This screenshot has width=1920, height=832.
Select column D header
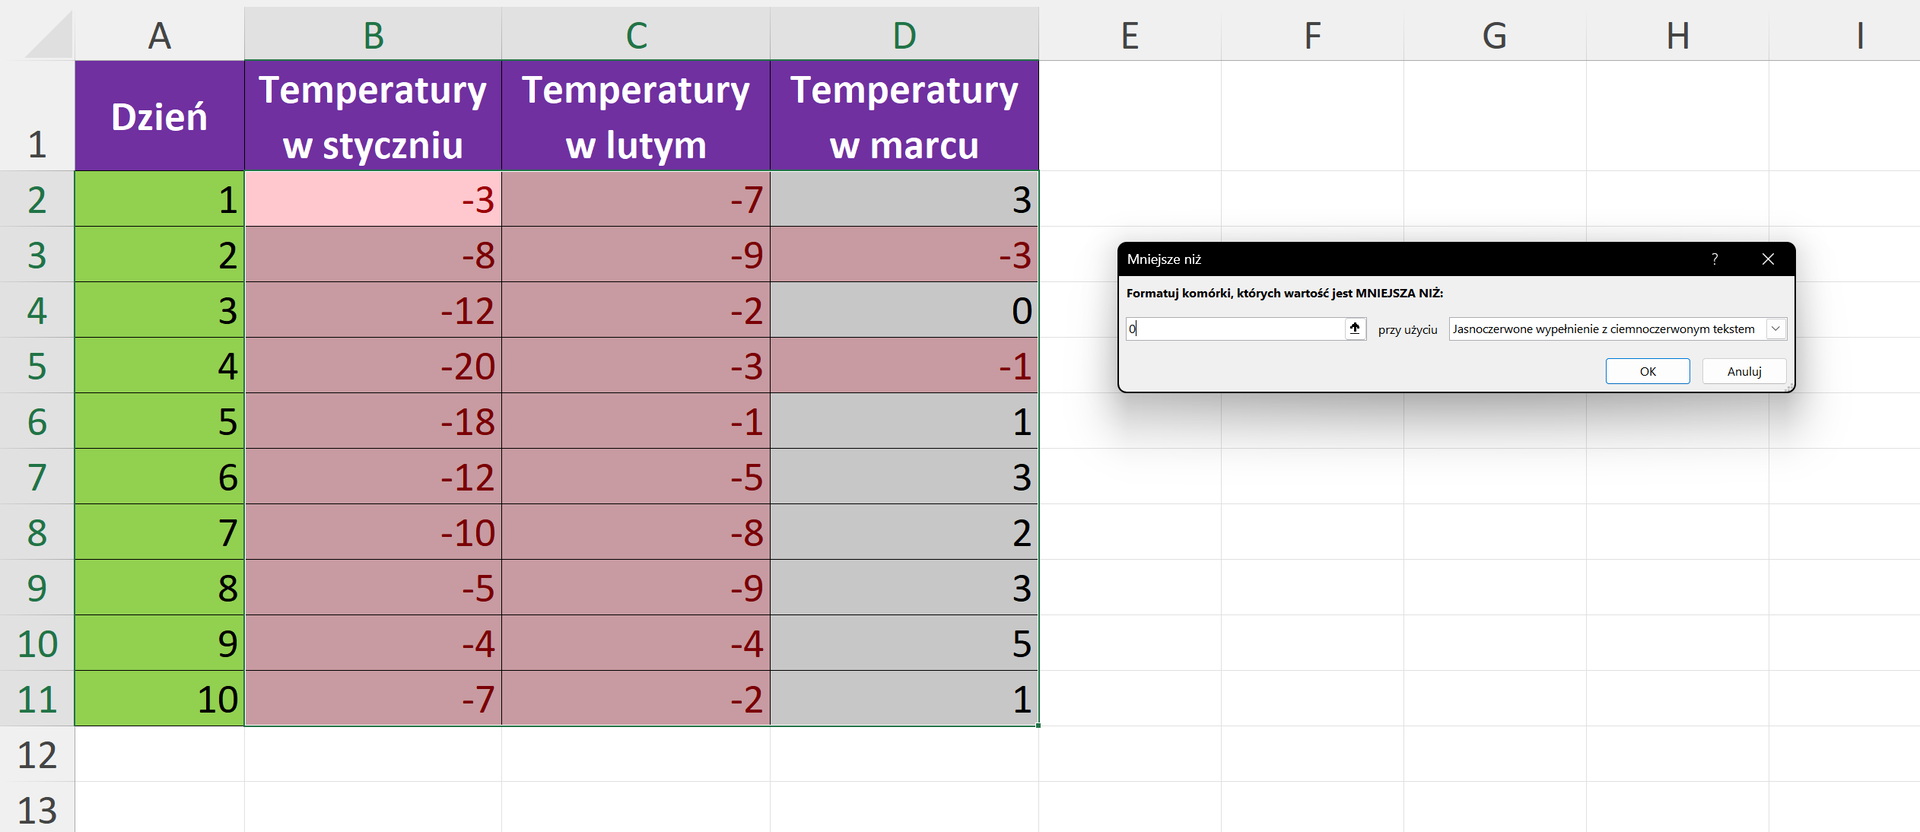[904, 36]
